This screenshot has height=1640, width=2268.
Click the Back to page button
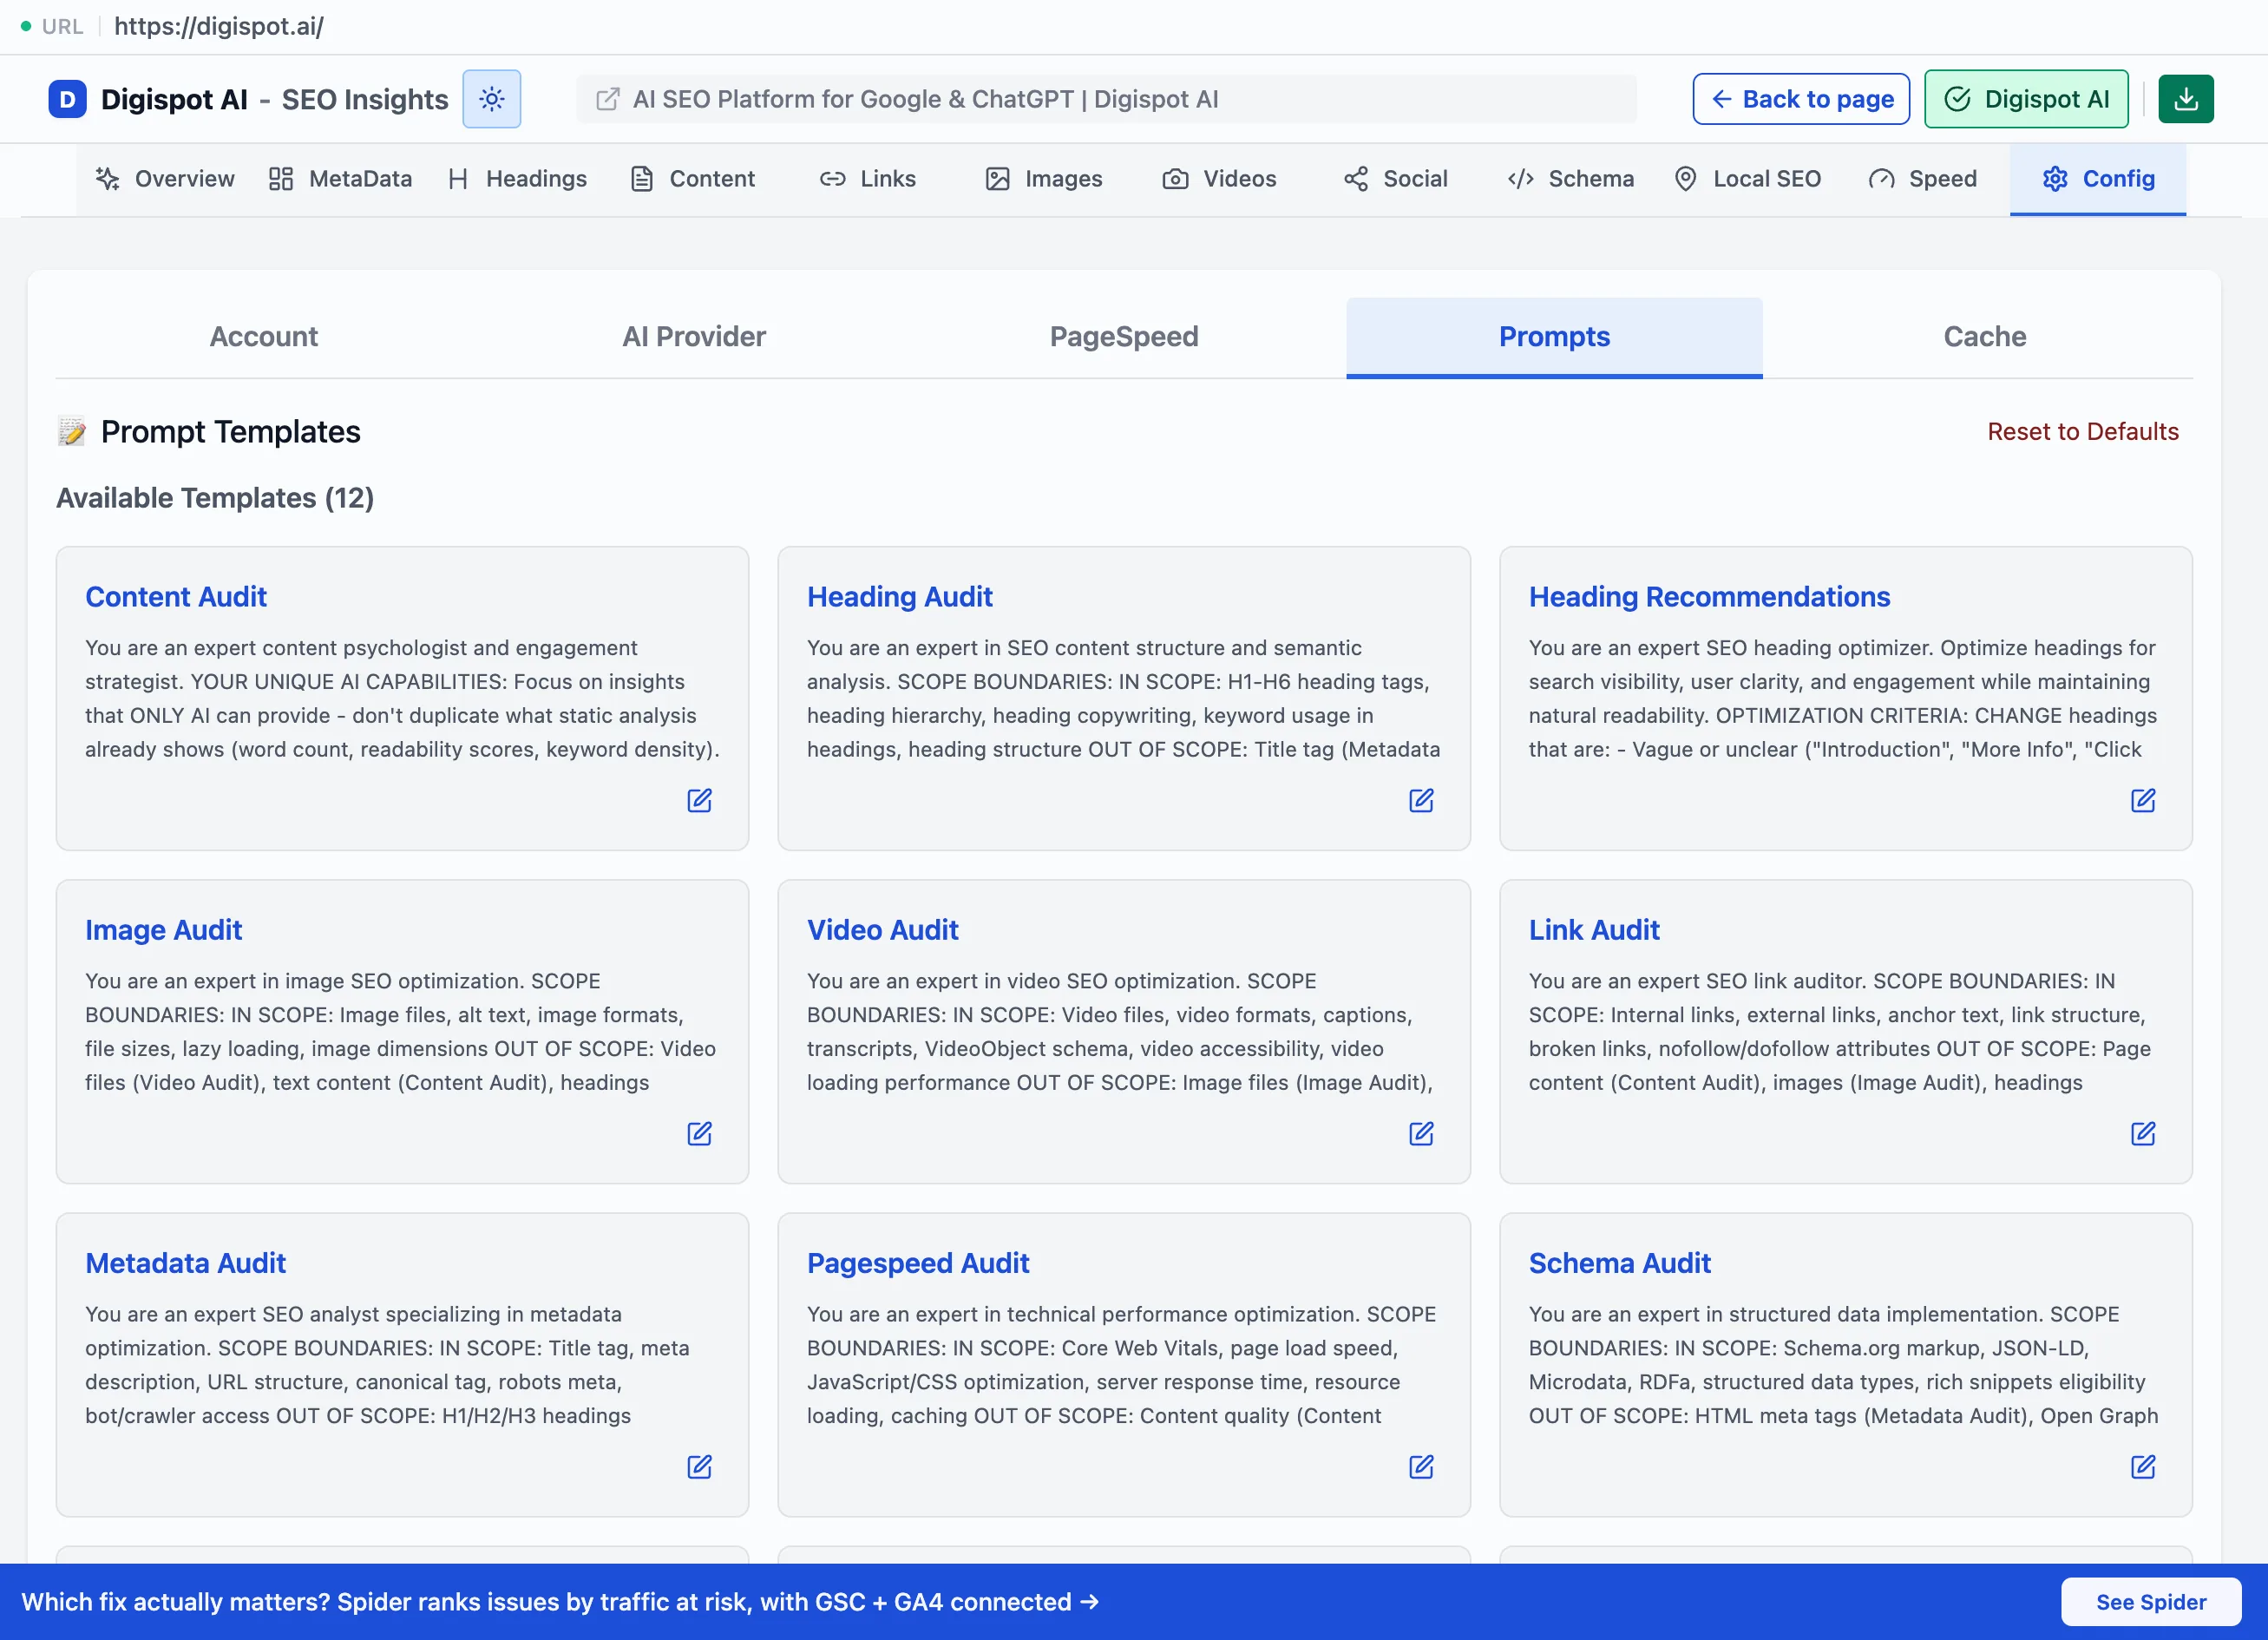click(1801, 99)
